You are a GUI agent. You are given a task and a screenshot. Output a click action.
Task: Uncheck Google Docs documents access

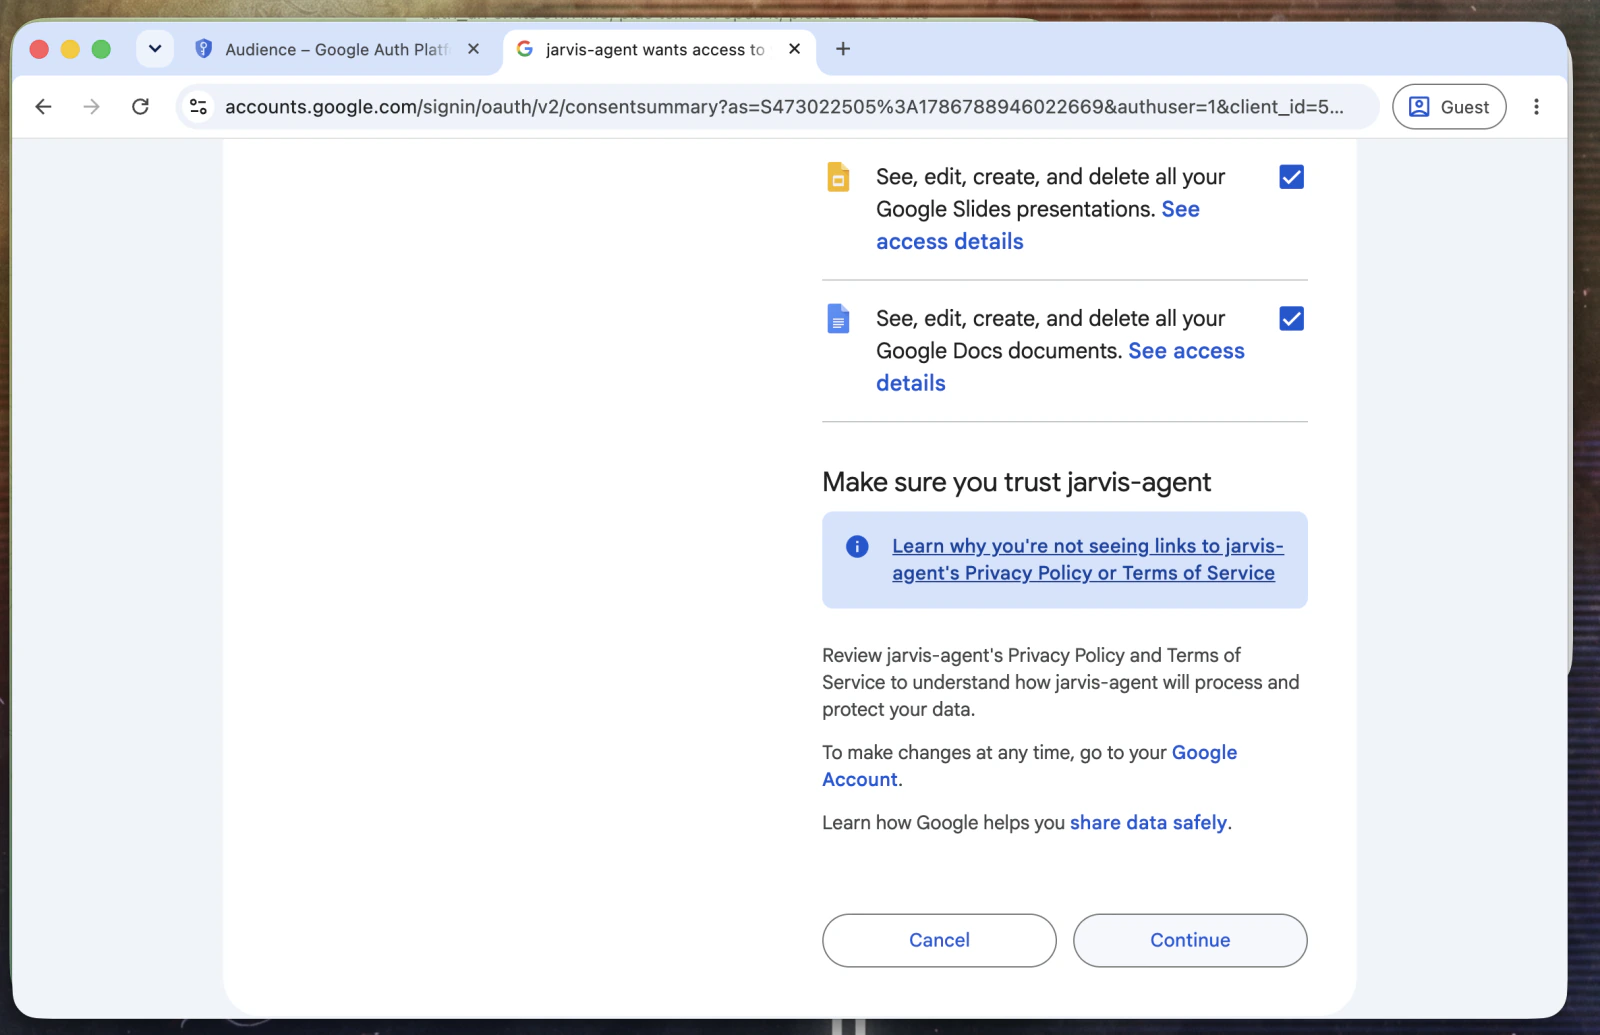(x=1291, y=319)
